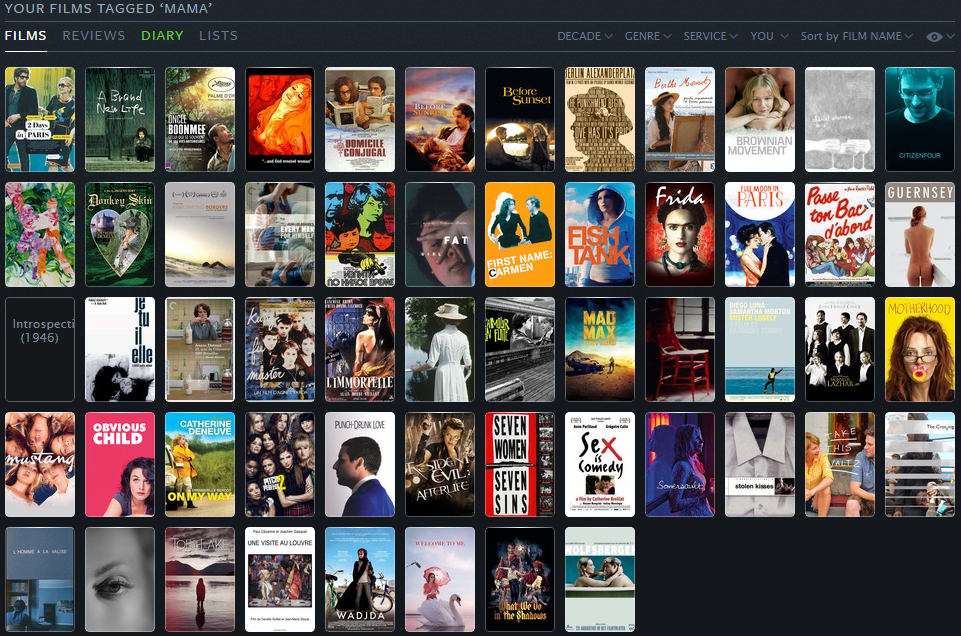Open the Motherhood poster

pyautogui.click(x=920, y=349)
